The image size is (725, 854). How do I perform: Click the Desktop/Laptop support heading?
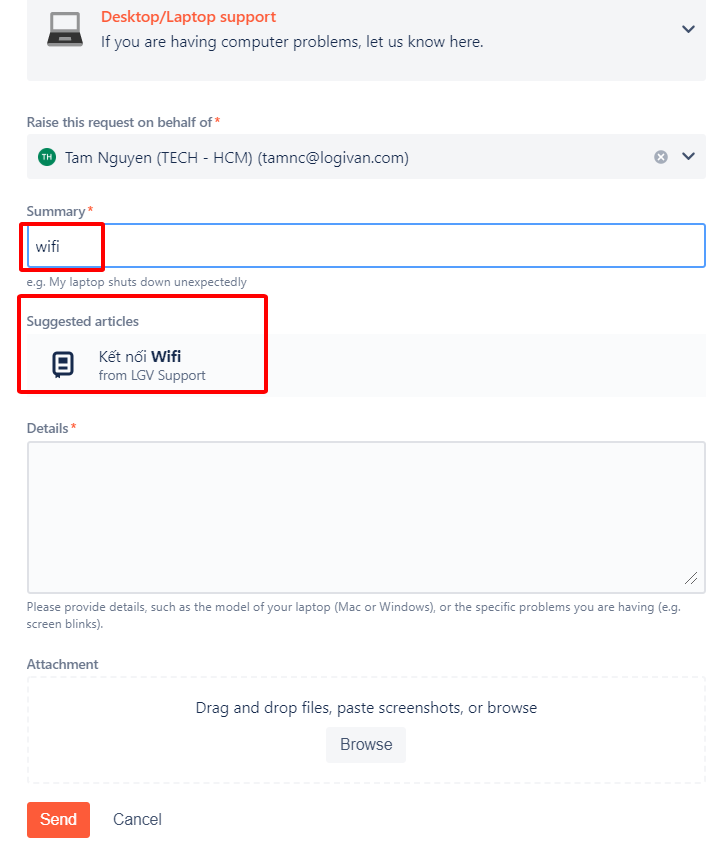pyautogui.click(x=188, y=17)
